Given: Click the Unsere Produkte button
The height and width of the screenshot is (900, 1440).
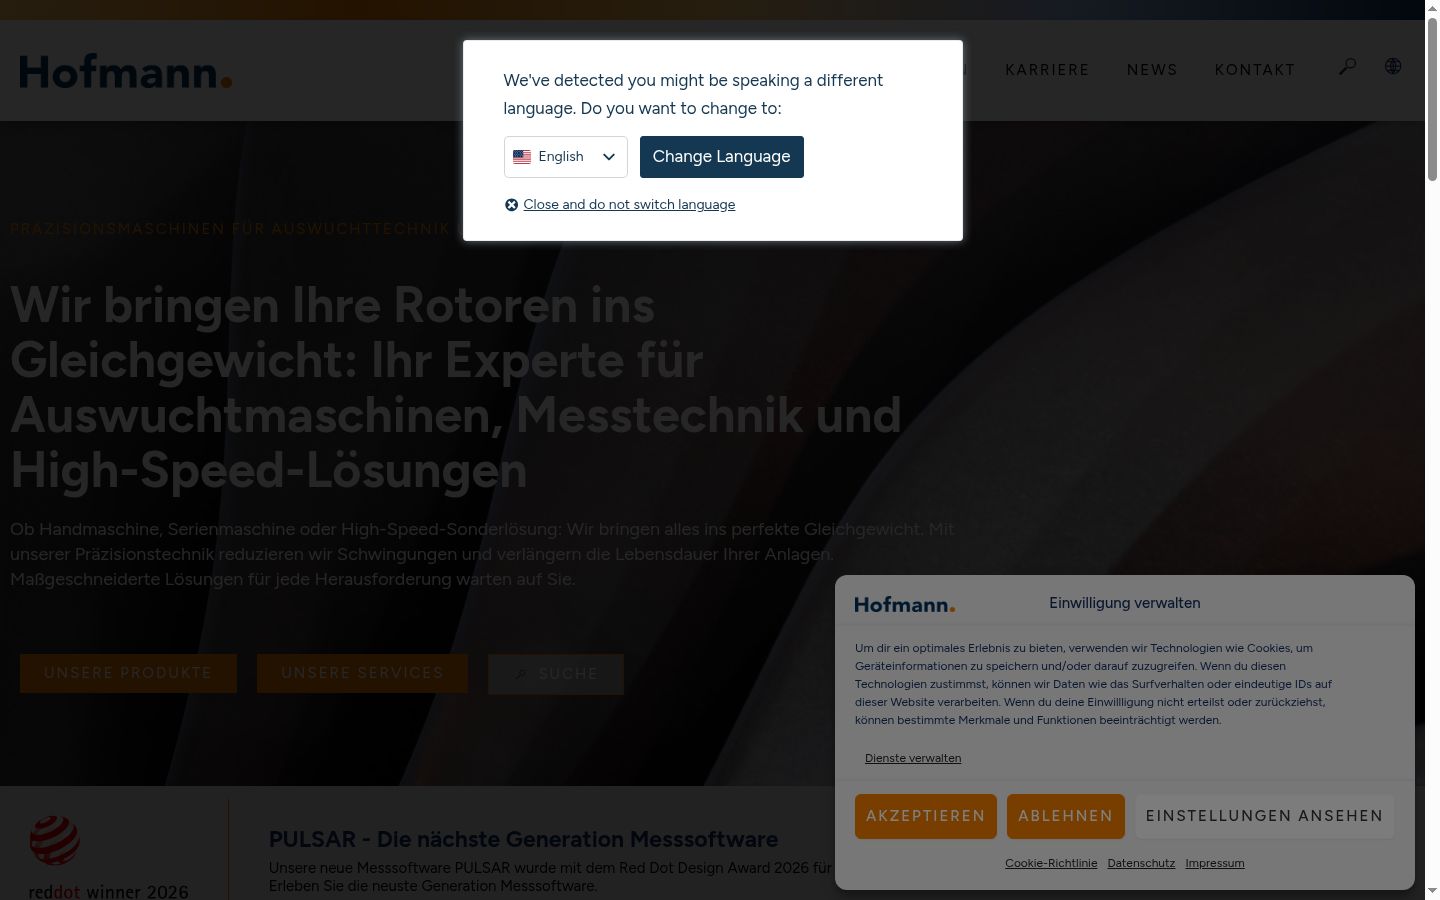Looking at the screenshot, I should point(128,674).
